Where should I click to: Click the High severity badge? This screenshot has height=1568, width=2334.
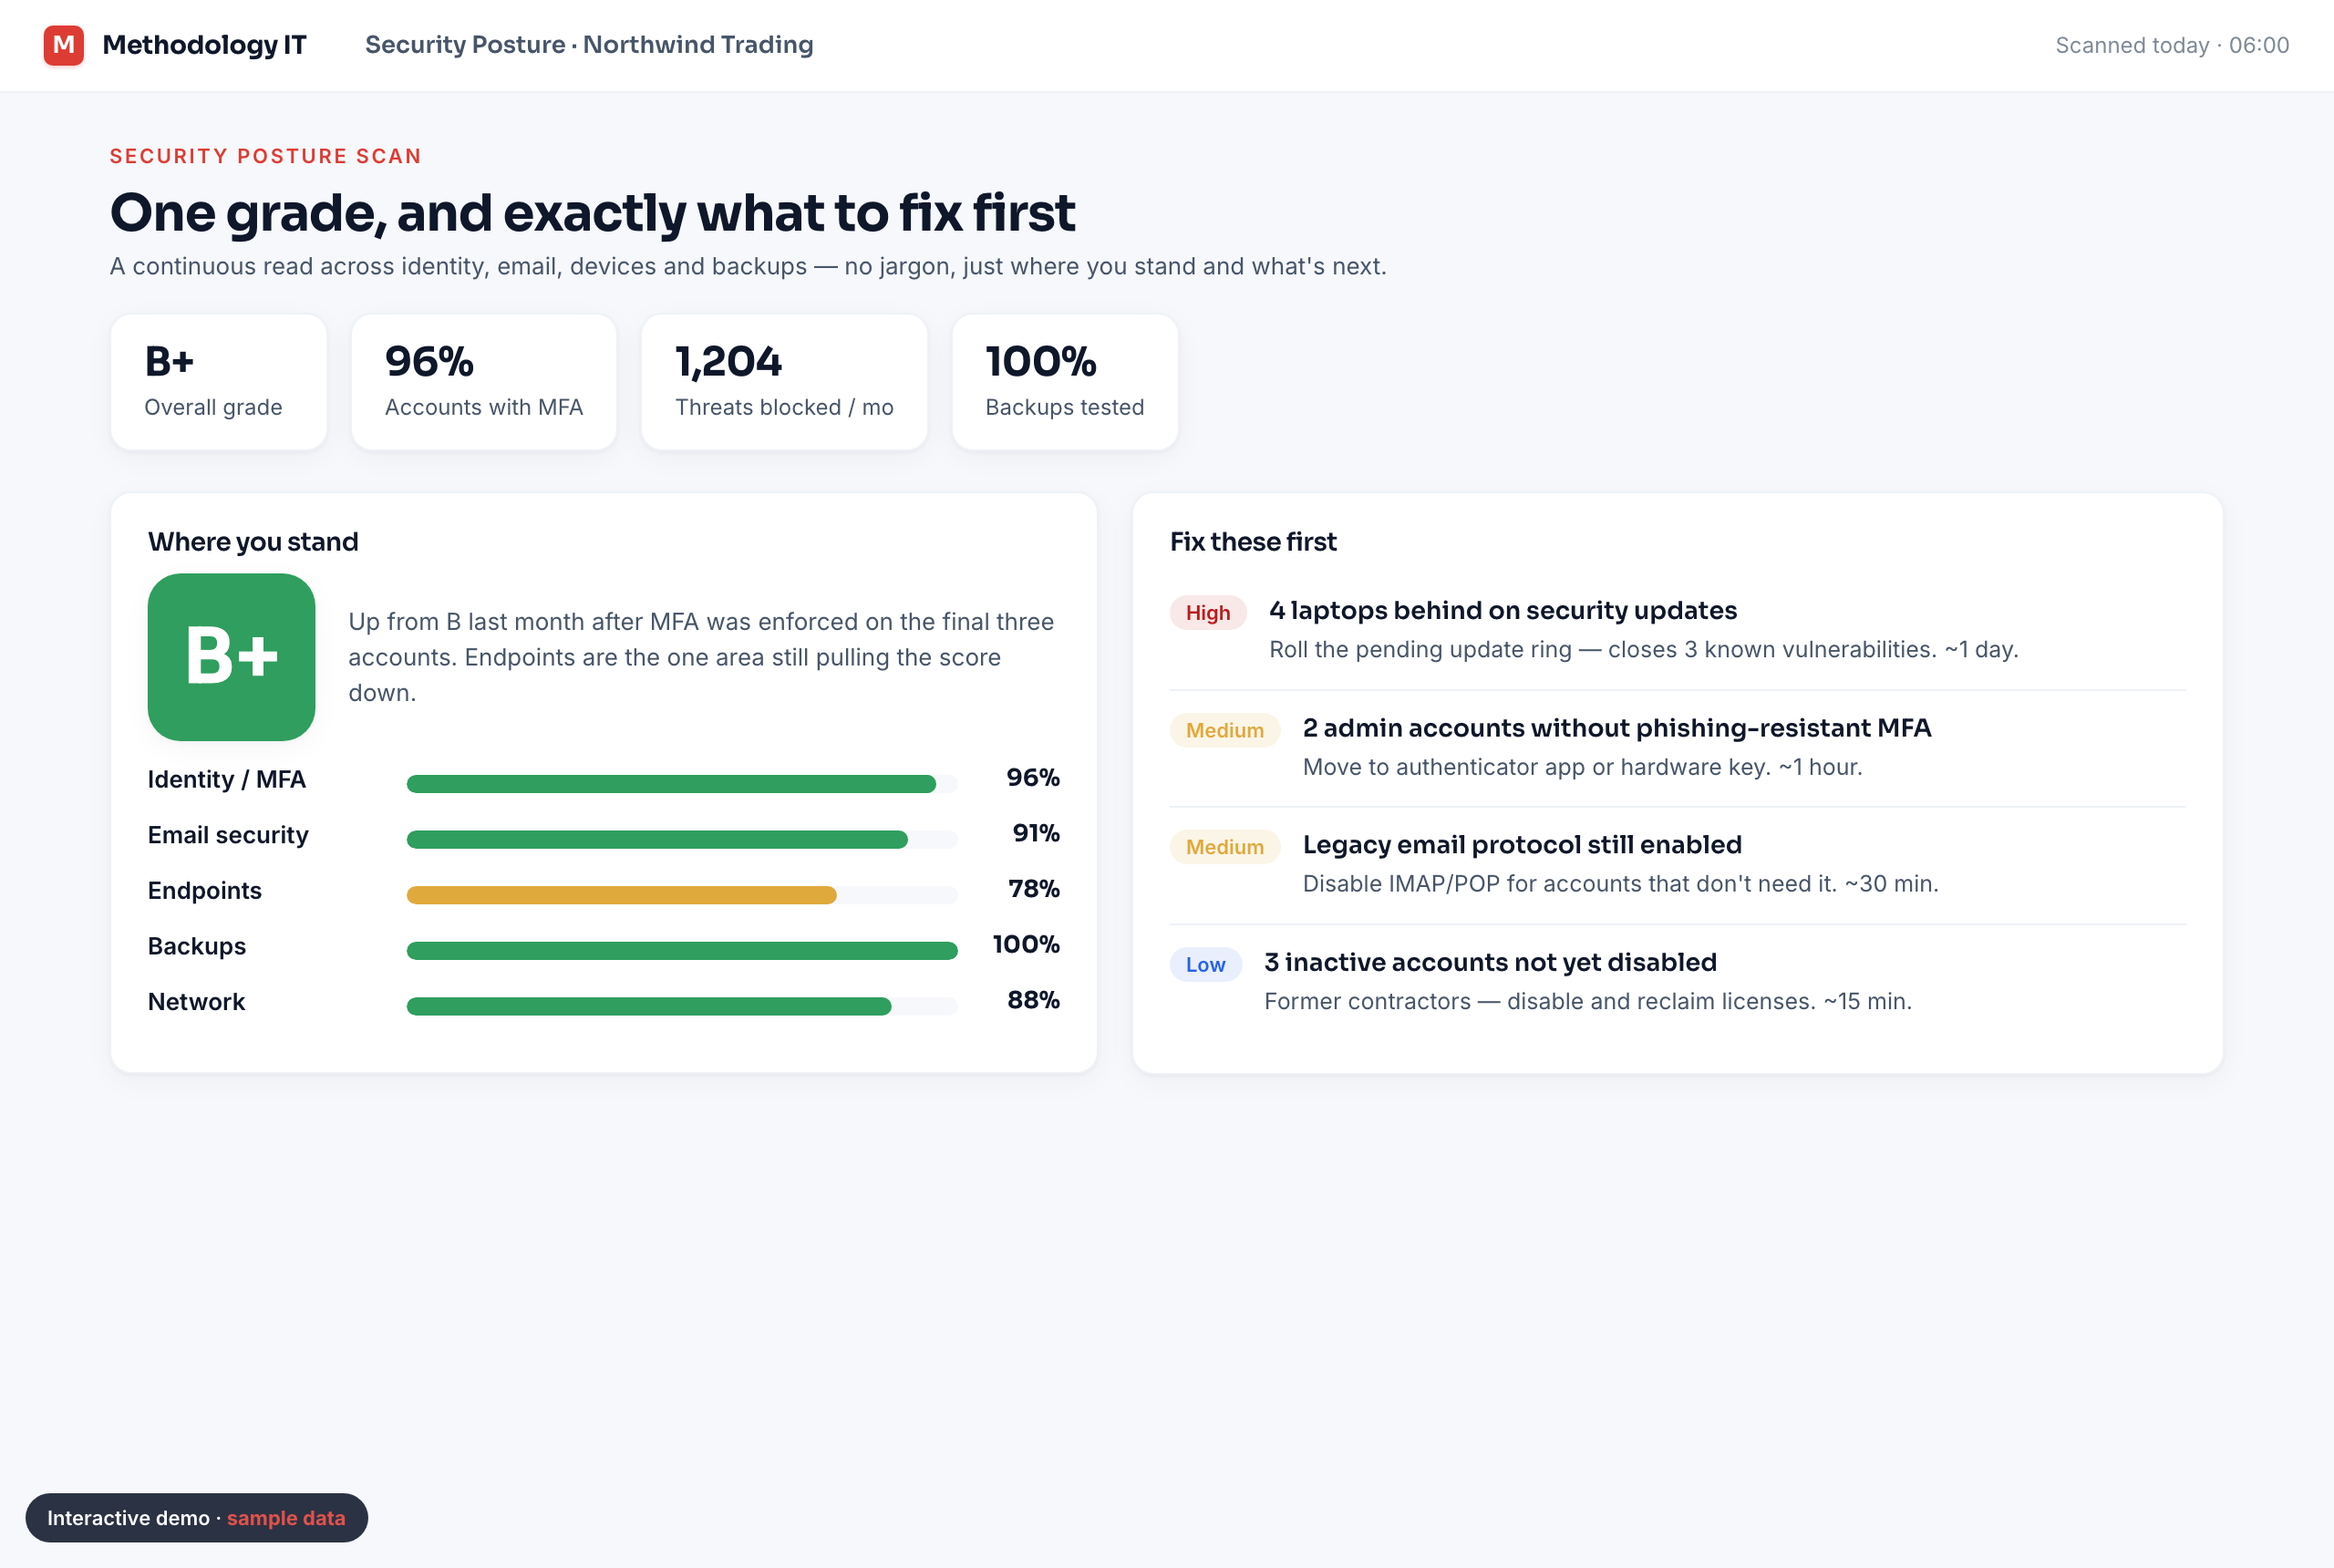click(x=1208, y=613)
